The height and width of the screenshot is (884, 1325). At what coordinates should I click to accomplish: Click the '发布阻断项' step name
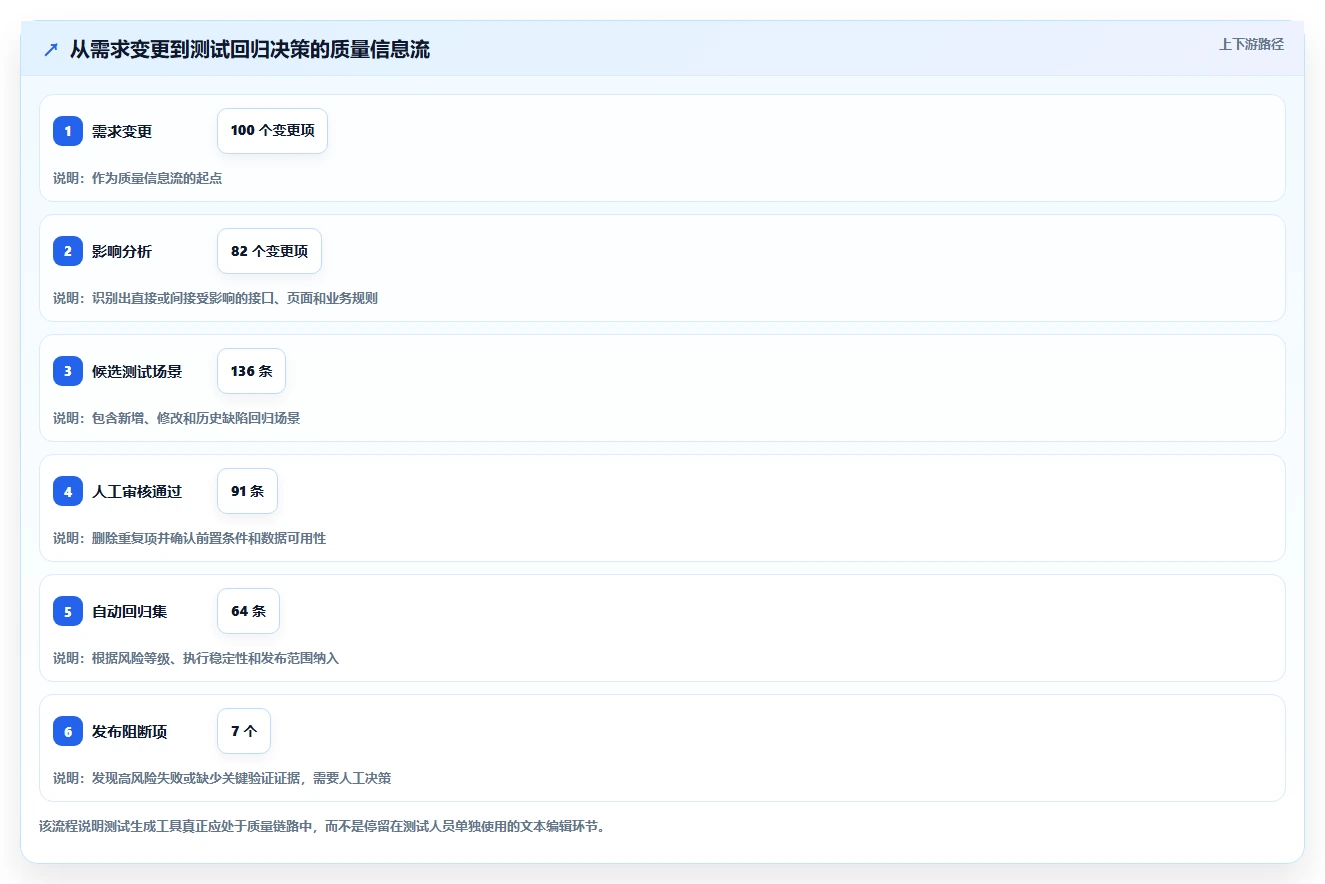(130, 731)
